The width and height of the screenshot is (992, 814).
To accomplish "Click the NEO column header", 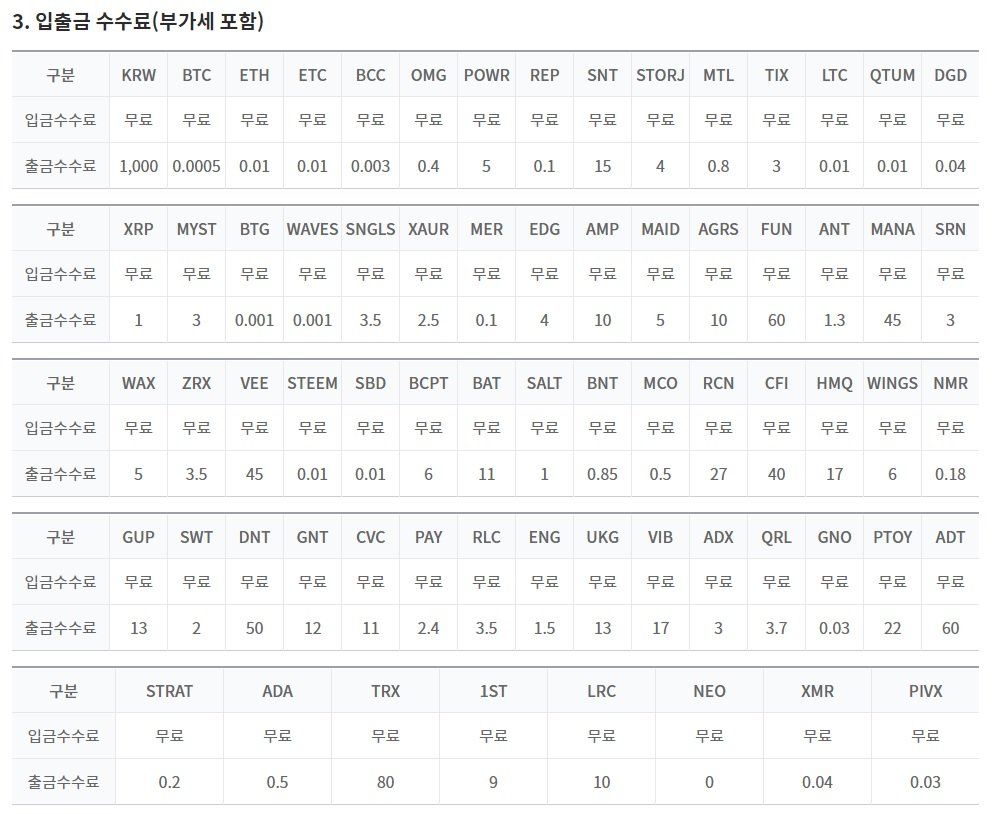I will [x=709, y=691].
